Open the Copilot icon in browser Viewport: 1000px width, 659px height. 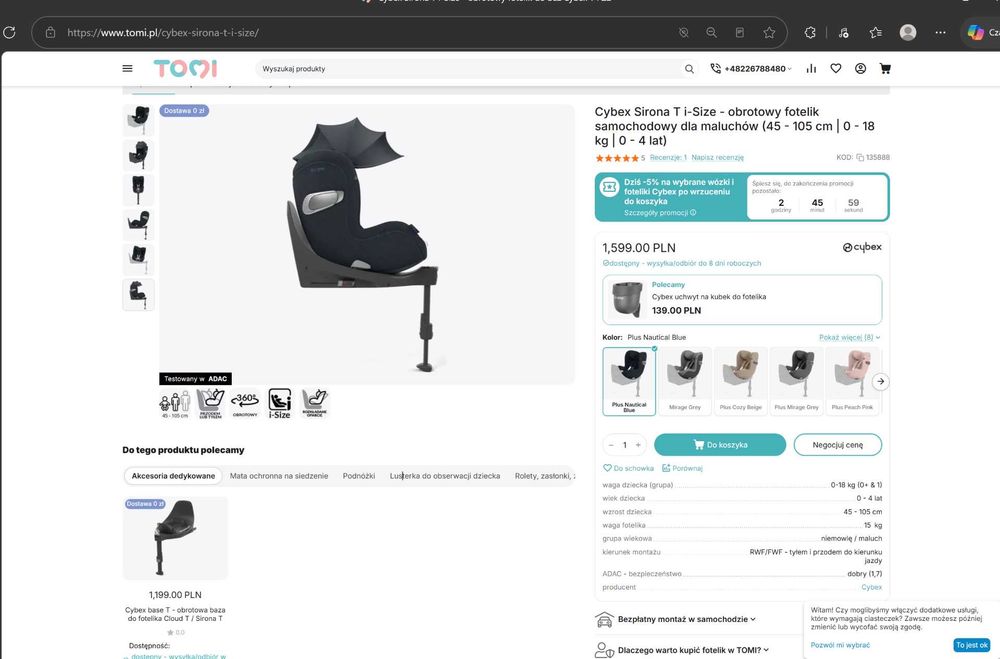(976, 33)
